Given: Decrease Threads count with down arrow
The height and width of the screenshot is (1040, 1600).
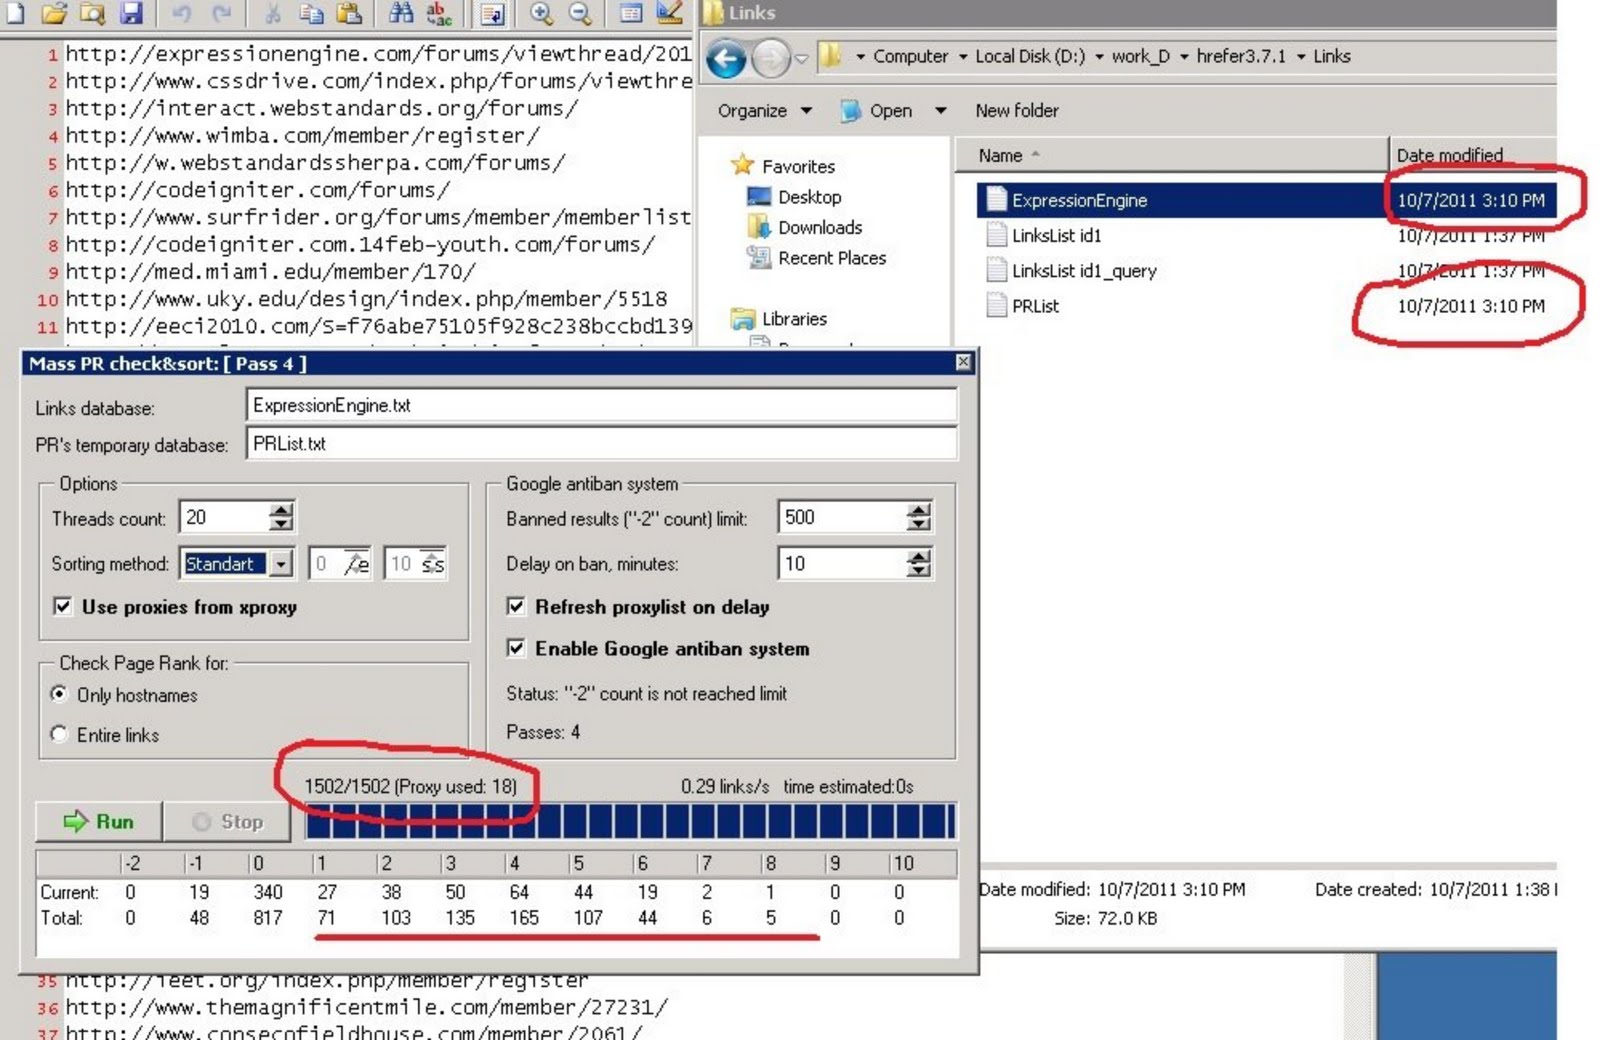Looking at the screenshot, I should (281, 524).
